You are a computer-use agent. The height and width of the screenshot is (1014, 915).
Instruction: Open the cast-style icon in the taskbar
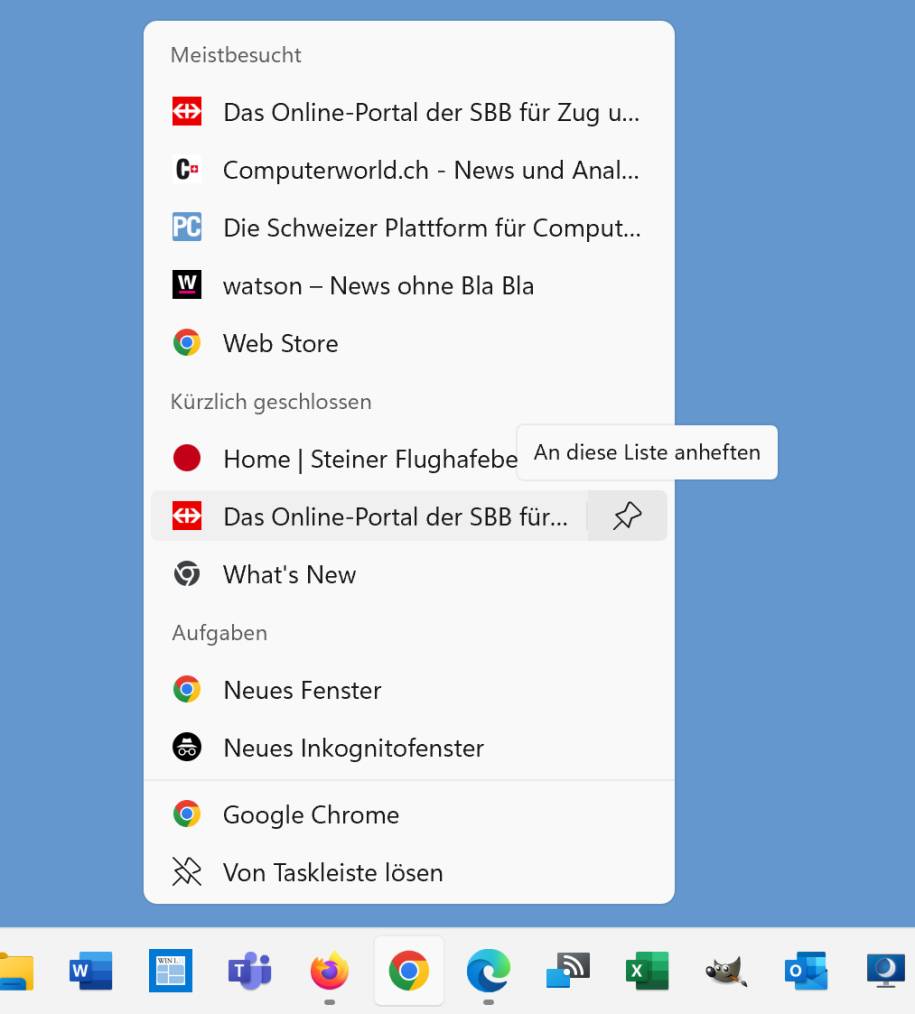(568, 970)
